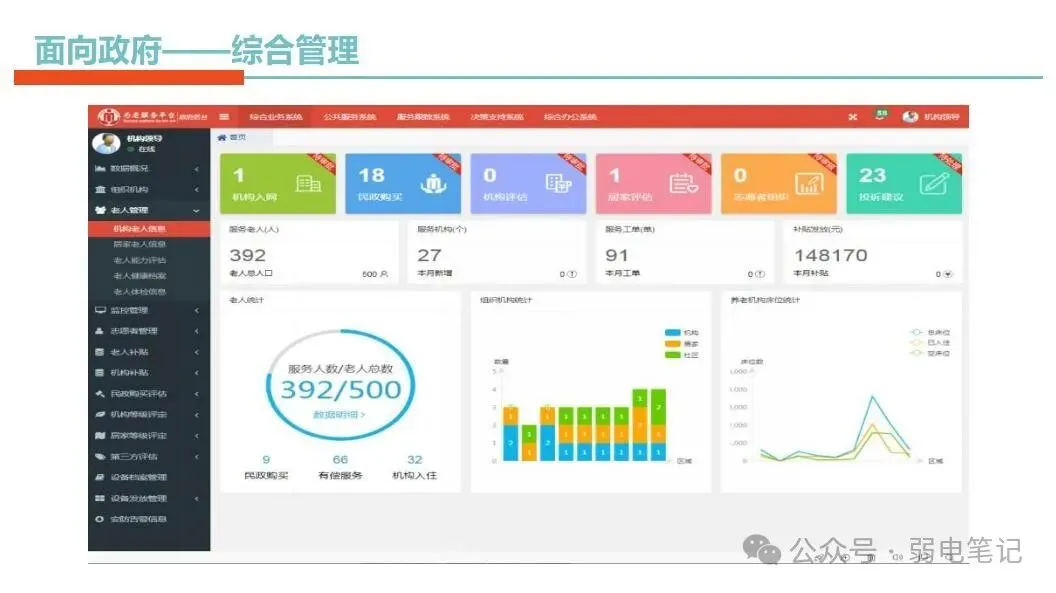Open the 老人健康档案 submenu item
Image resolution: width=1056 pixels, height=593 pixels.
tap(139, 276)
